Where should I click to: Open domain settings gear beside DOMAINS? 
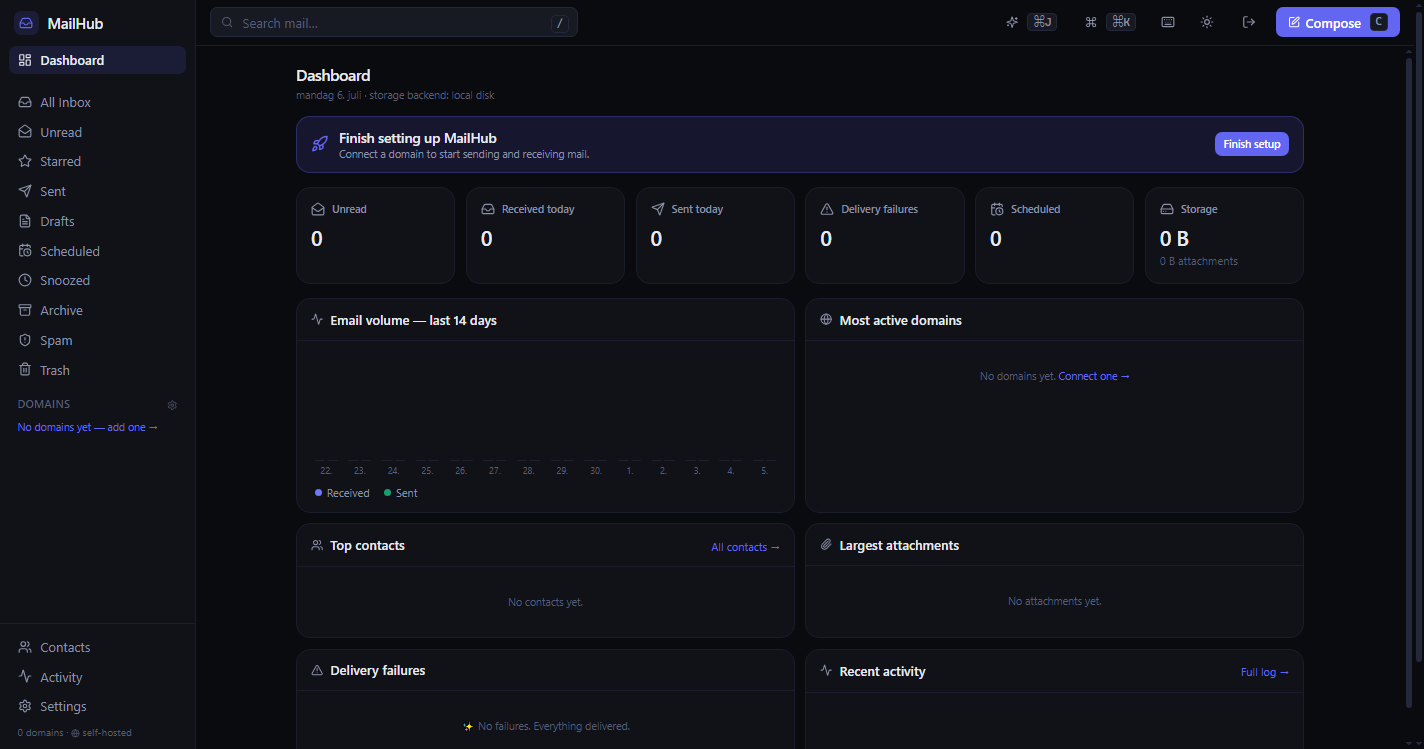tap(172, 405)
